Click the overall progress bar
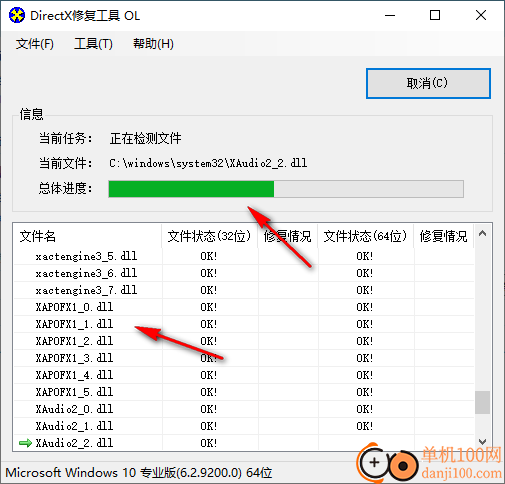 pyautogui.click(x=286, y=189)
